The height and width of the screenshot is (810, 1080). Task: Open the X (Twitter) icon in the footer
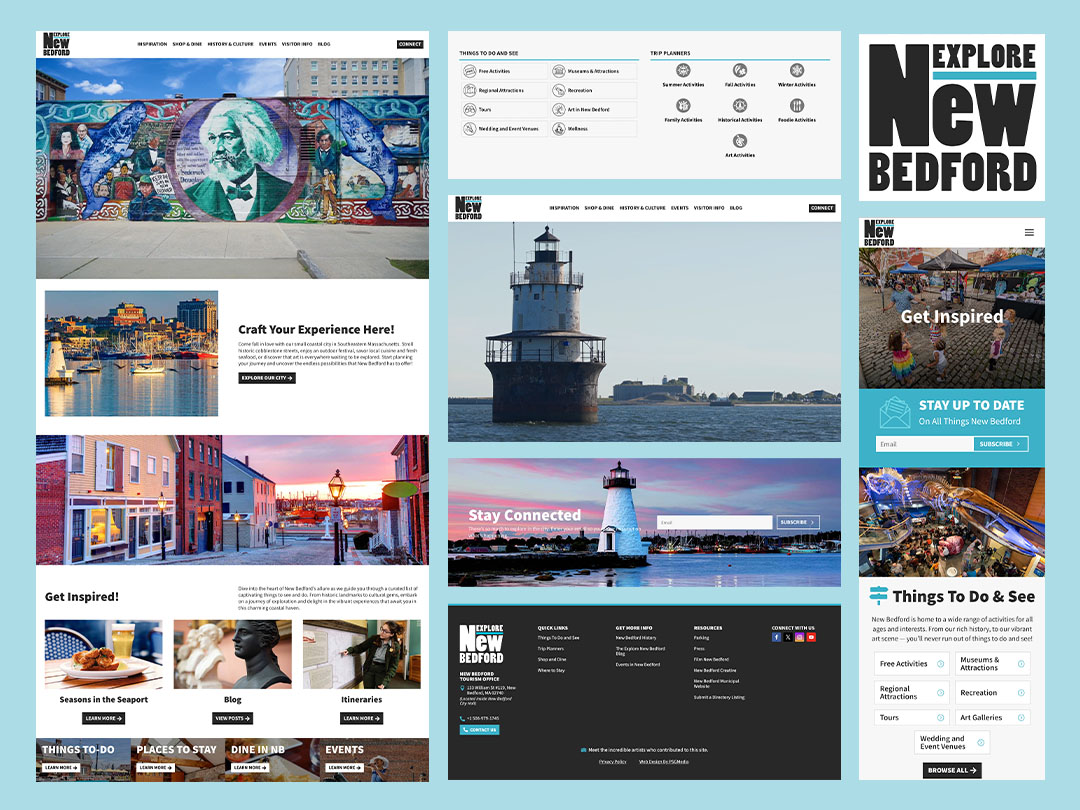click(x=788, y=637)
